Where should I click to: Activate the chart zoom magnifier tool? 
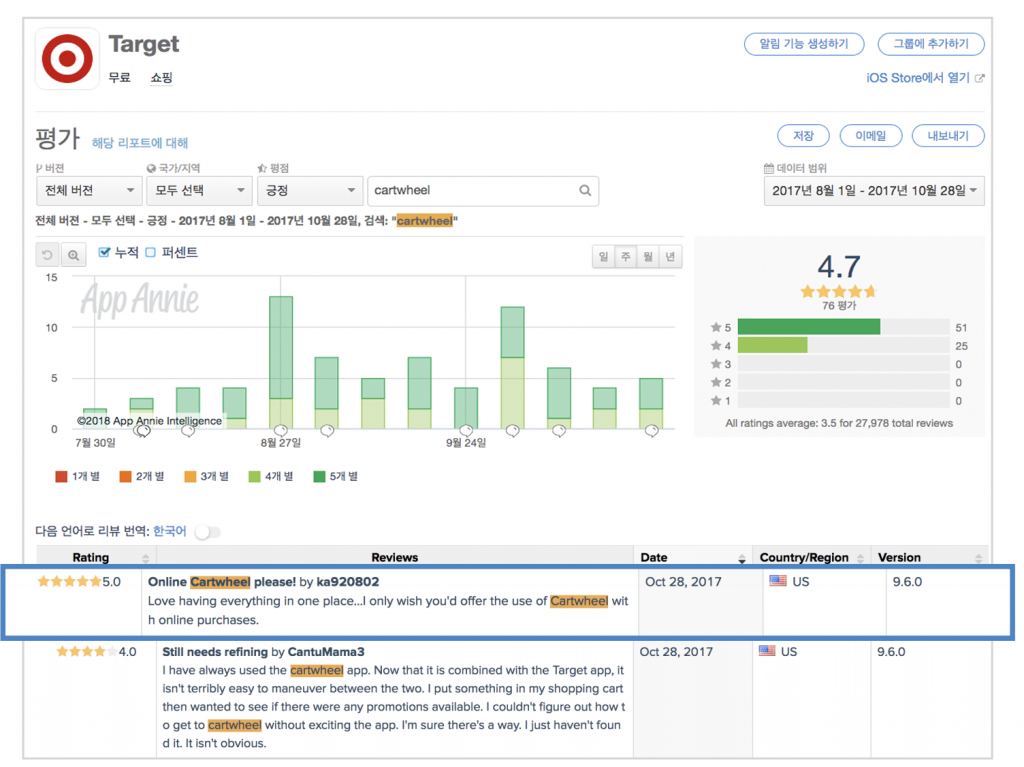74,255
